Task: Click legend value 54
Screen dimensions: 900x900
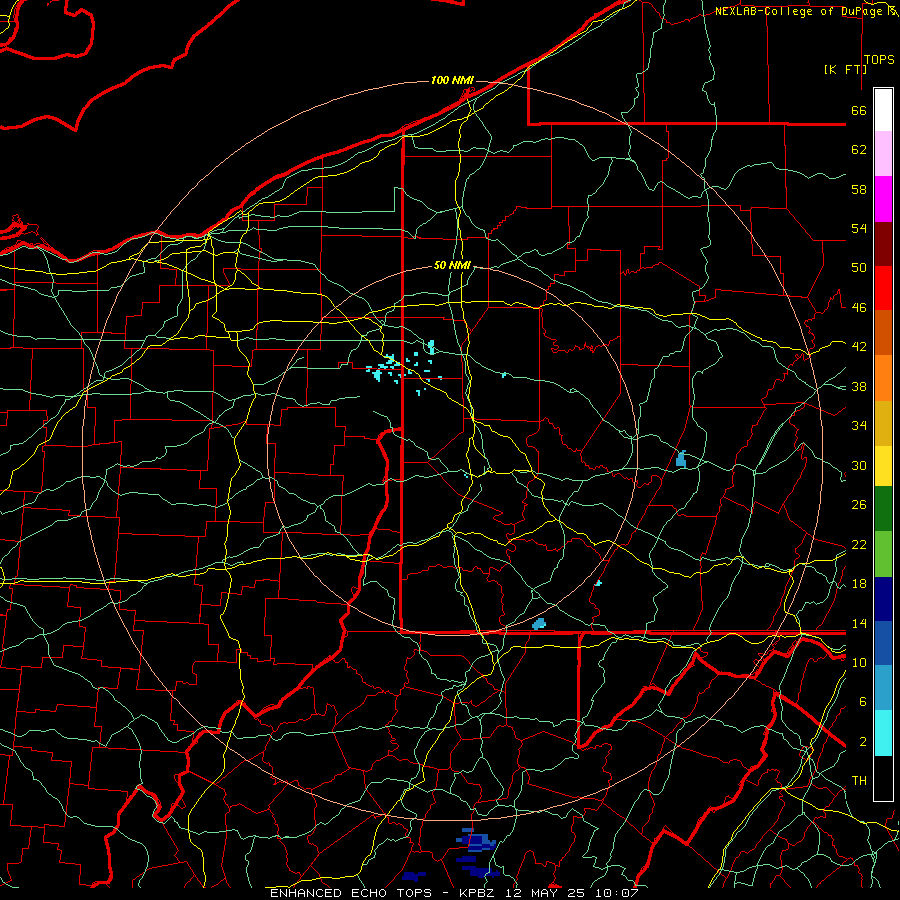Action: point(859,228)
